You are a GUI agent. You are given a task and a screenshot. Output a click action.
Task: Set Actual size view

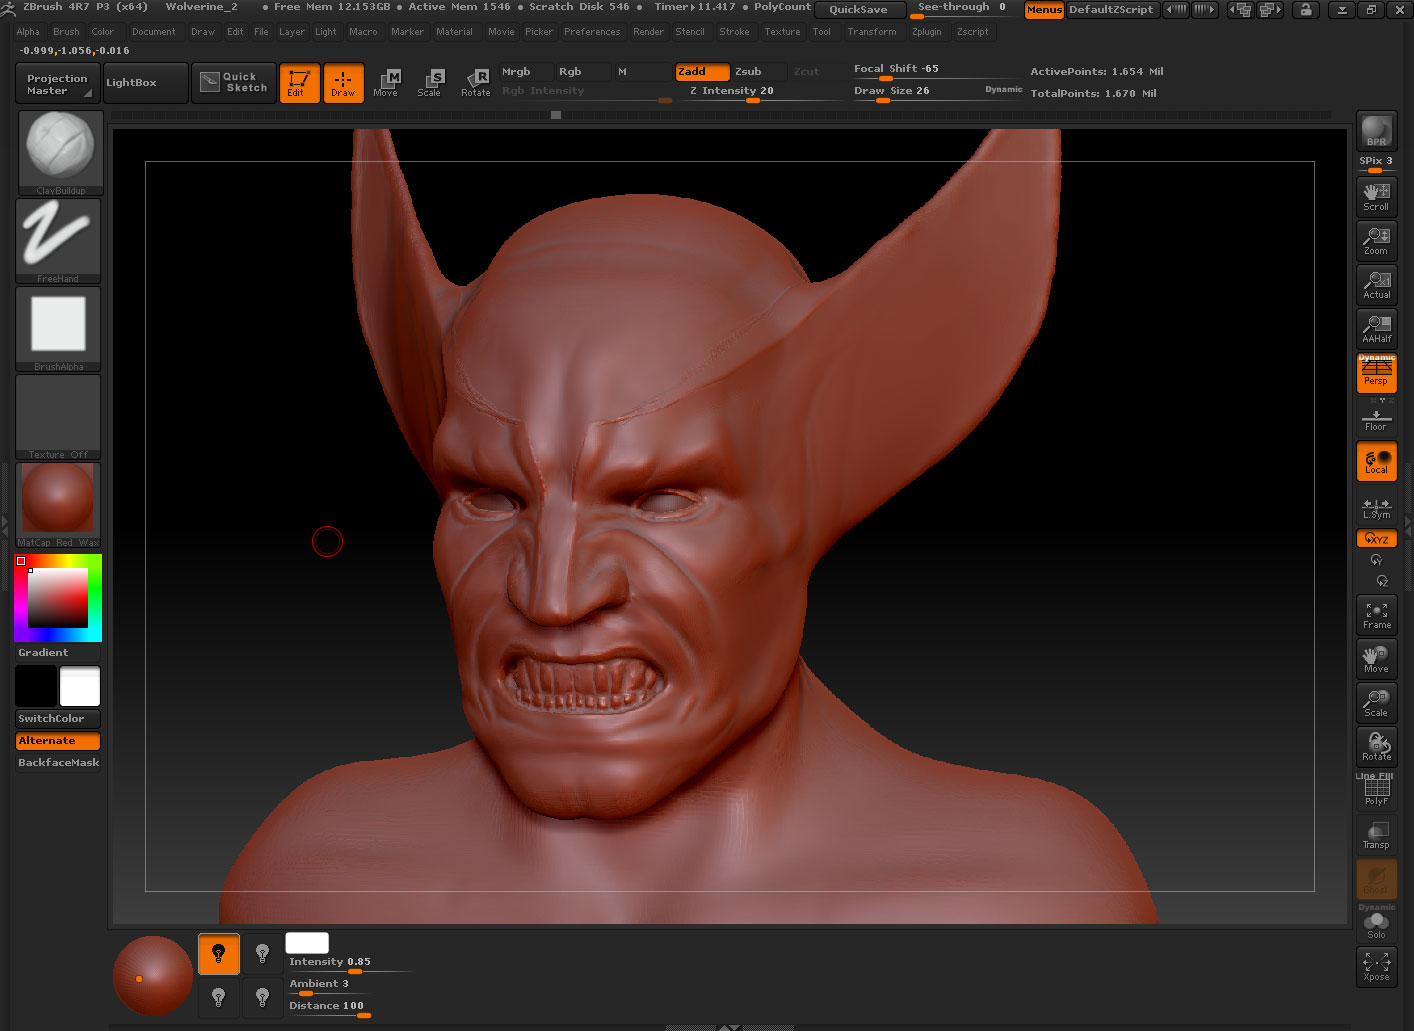tap(1377, 284)
